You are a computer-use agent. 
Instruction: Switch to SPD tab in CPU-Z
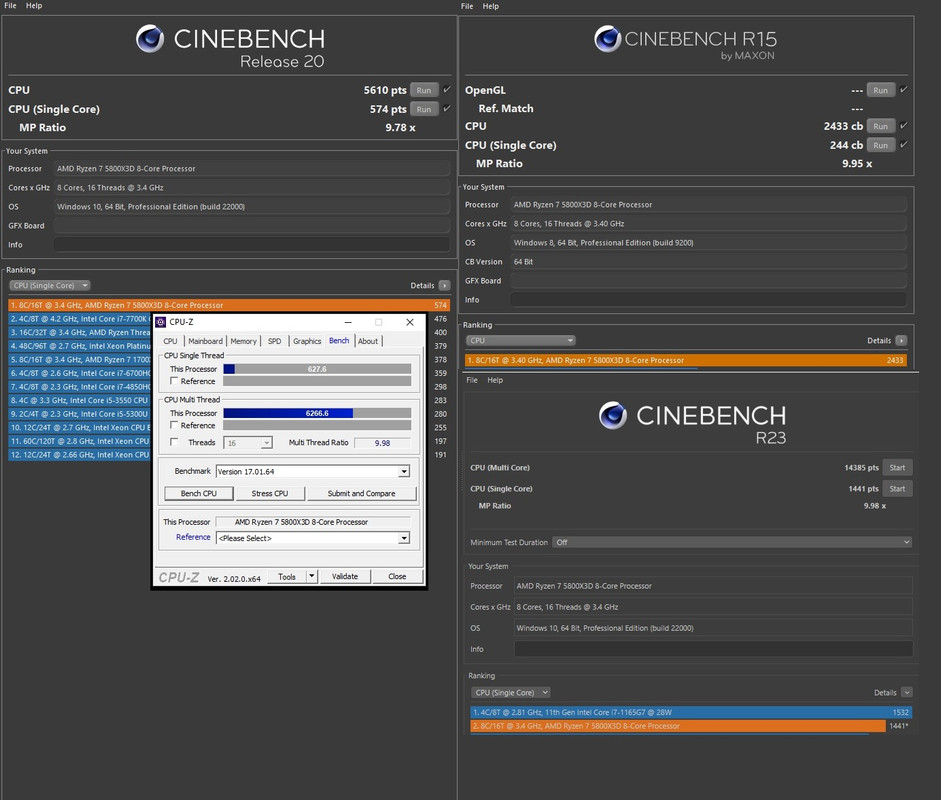[x=274, y=341]
